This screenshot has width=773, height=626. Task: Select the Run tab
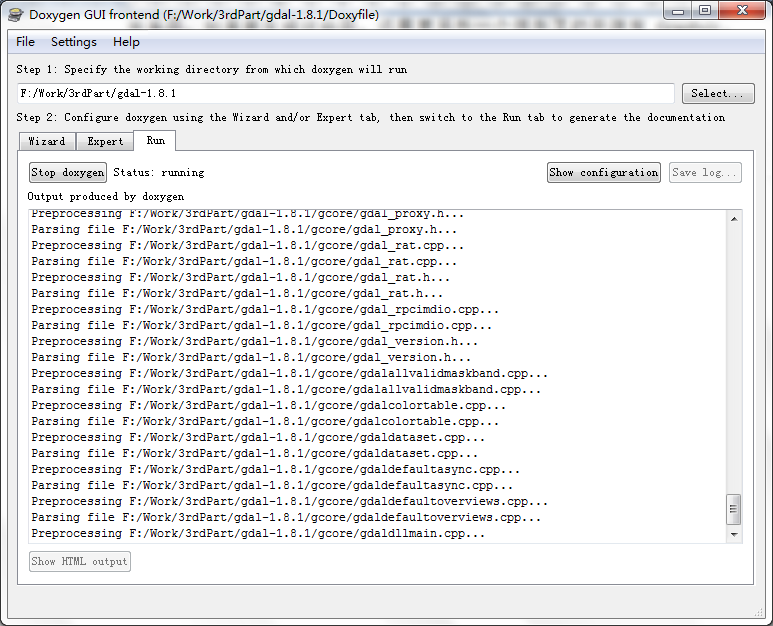155,140
